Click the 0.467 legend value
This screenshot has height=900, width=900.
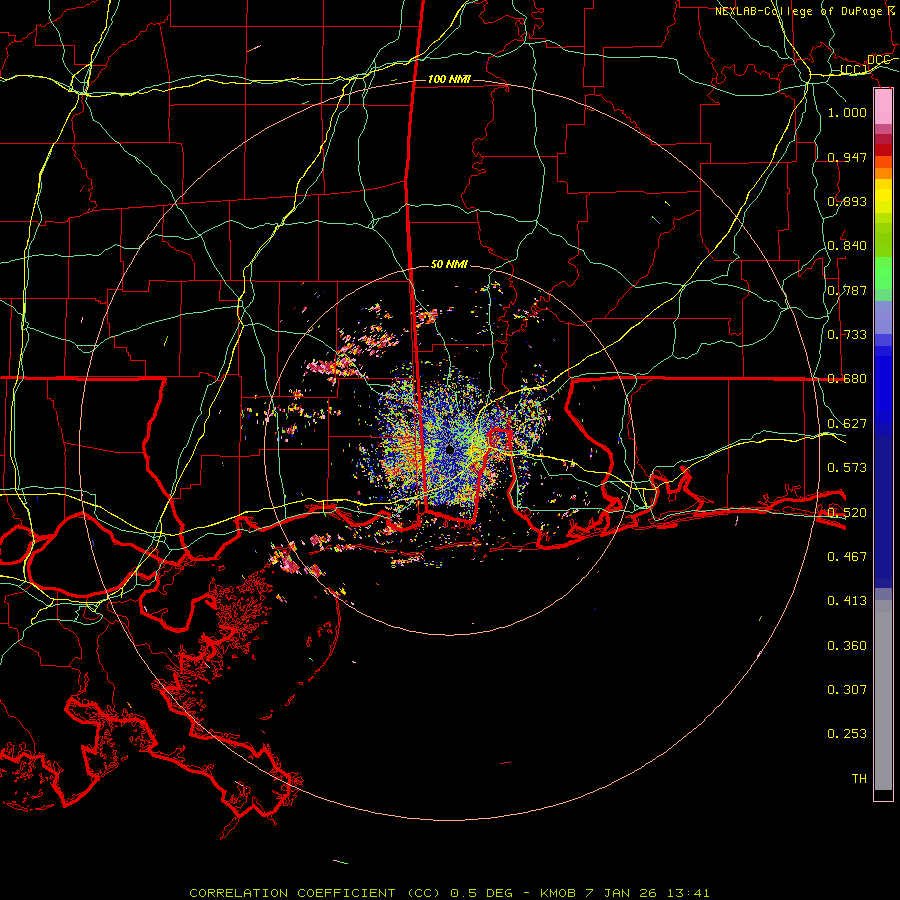click(x=847, y=557)
